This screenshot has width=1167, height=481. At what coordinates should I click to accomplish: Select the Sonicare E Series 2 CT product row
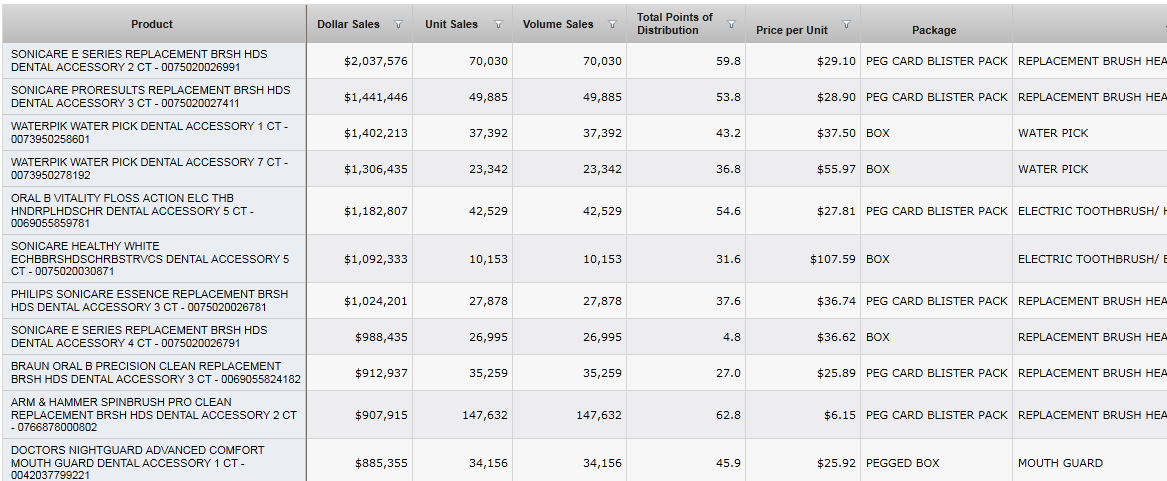[140, 61]
